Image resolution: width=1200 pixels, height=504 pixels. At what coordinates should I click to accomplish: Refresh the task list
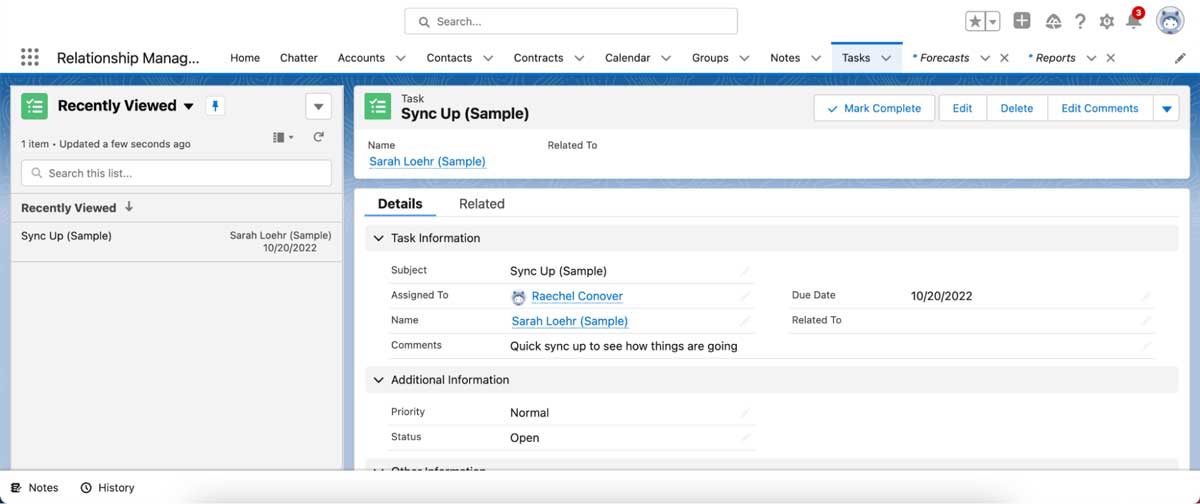pyautogui.click(x=319, y=137)
